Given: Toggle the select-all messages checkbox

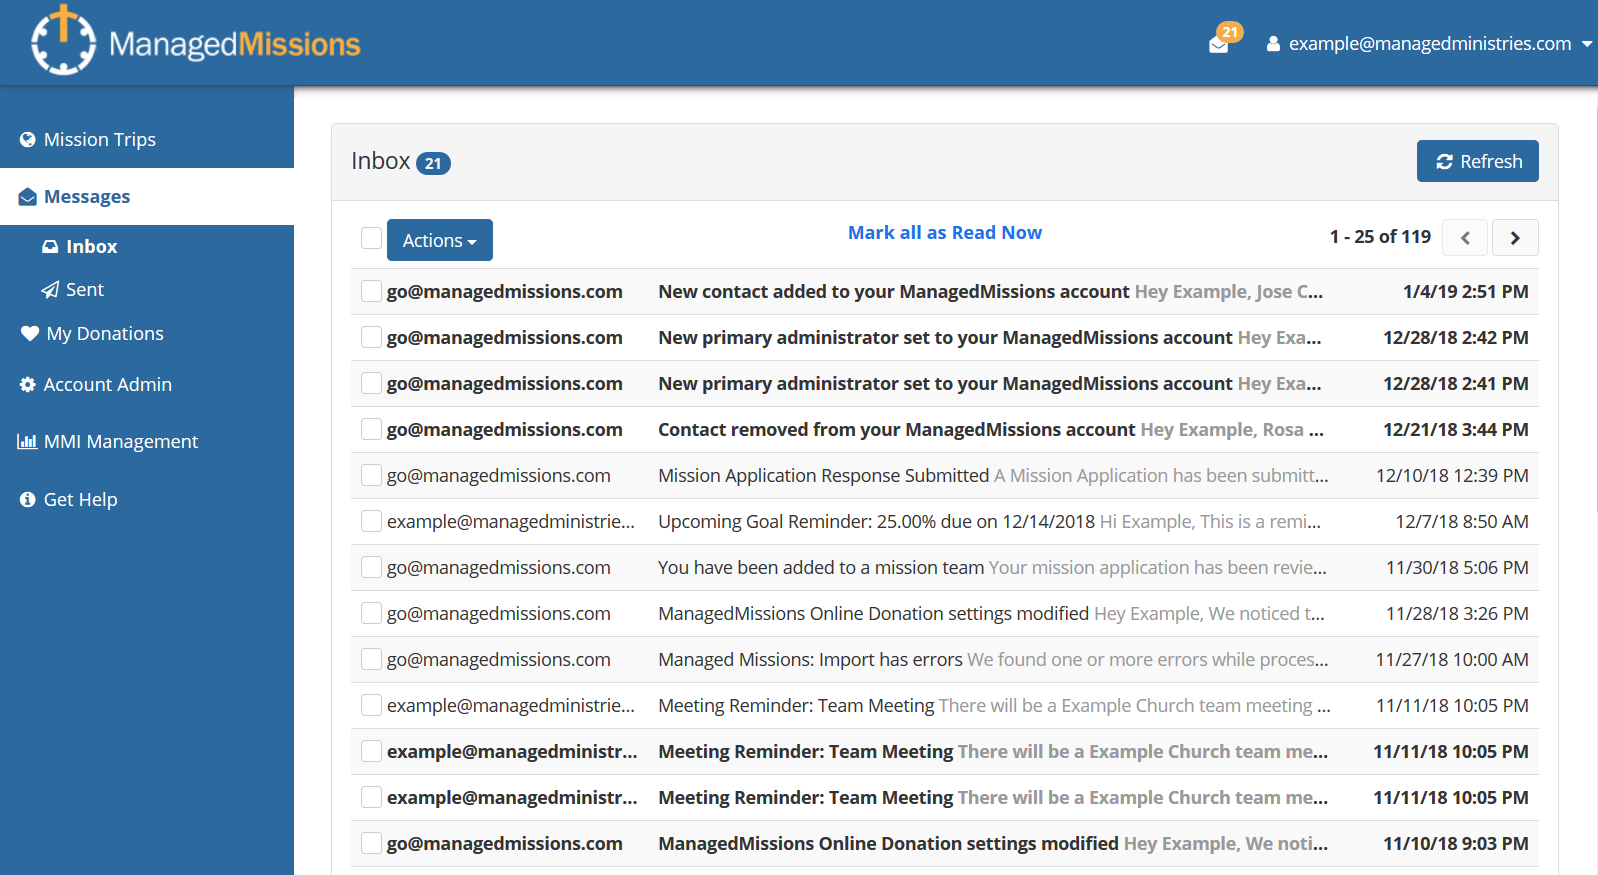Looking at the screenshot, I should coord(371,238).
